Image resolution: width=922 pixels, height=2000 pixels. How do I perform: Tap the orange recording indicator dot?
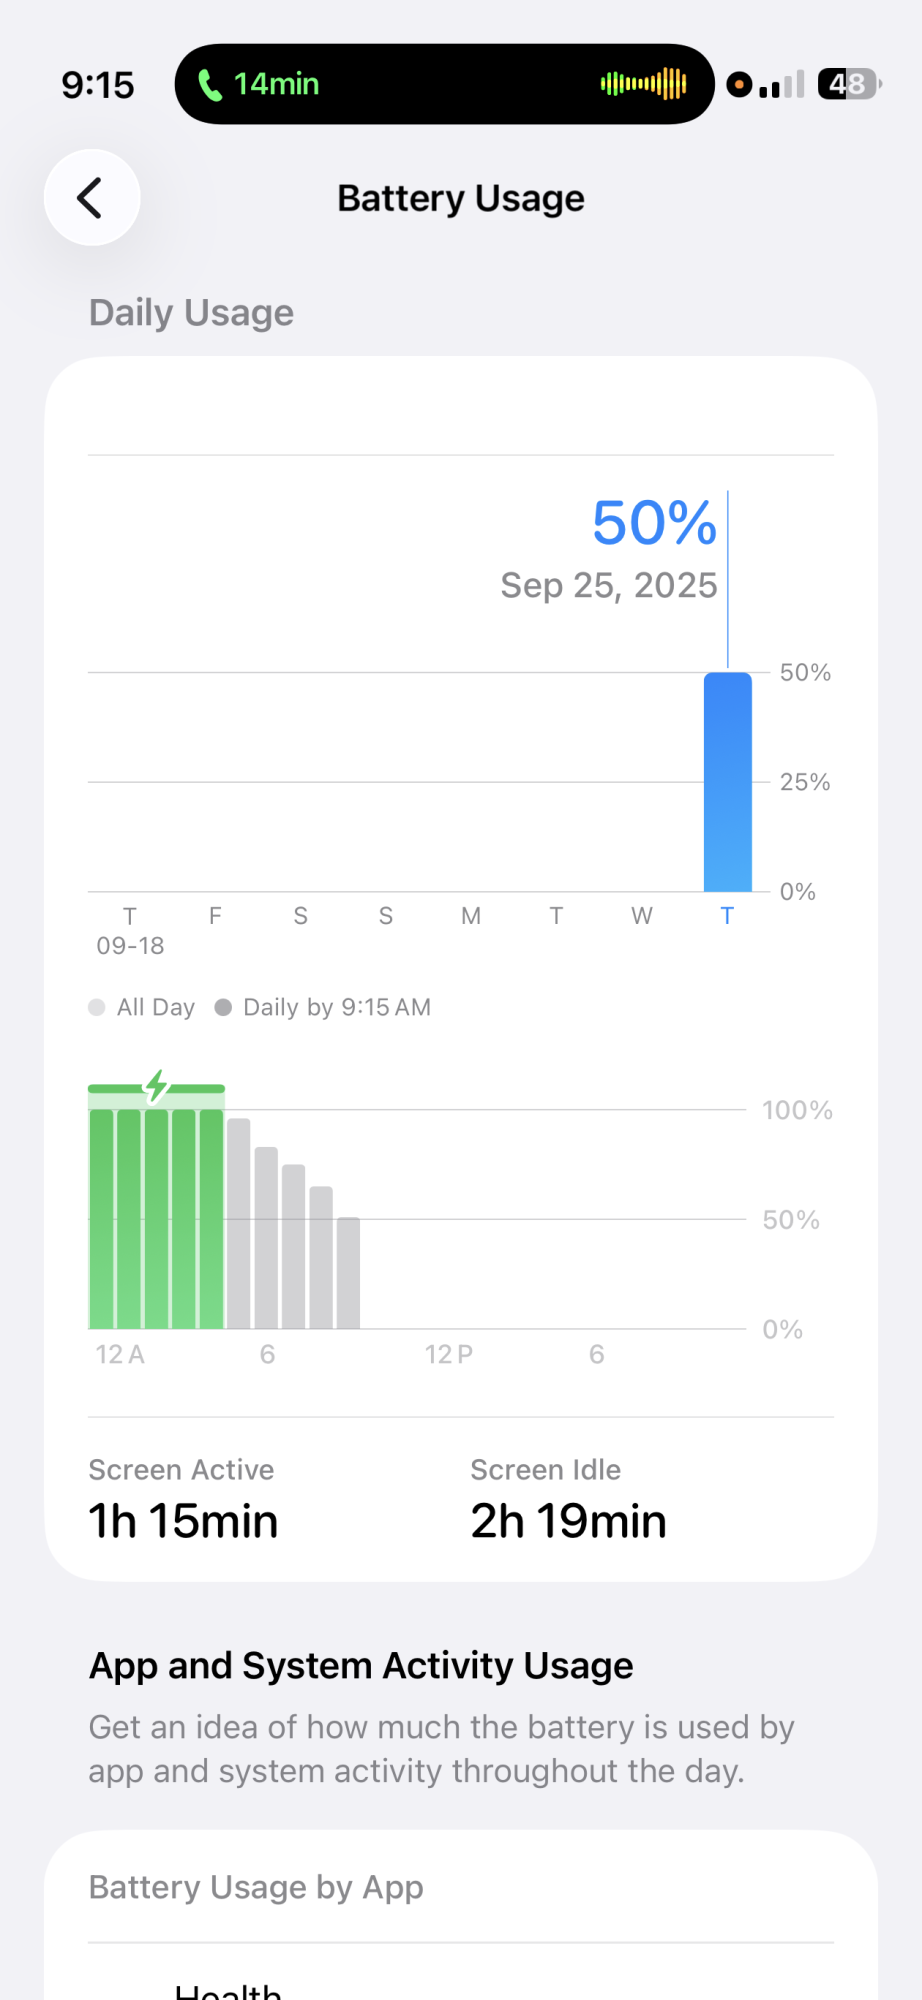739,85
